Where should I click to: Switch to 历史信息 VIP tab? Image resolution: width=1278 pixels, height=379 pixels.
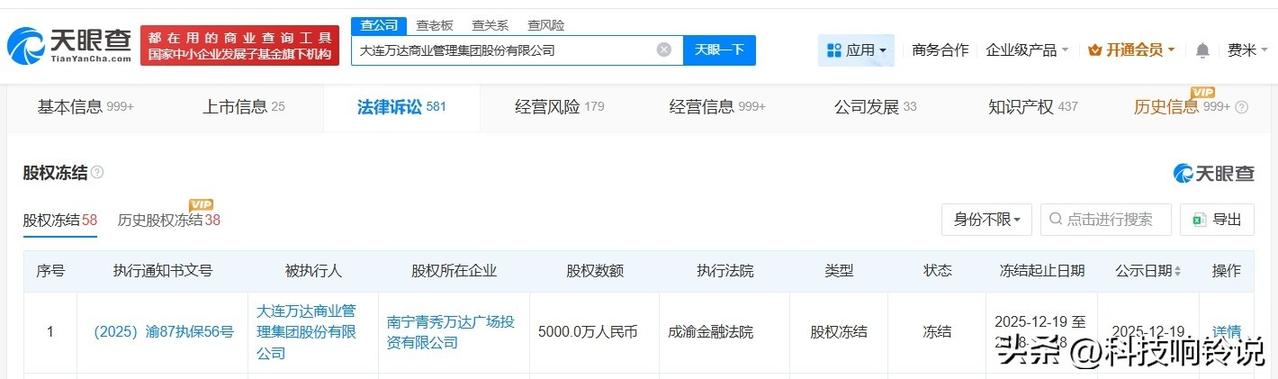click(x=1182, y=107)
